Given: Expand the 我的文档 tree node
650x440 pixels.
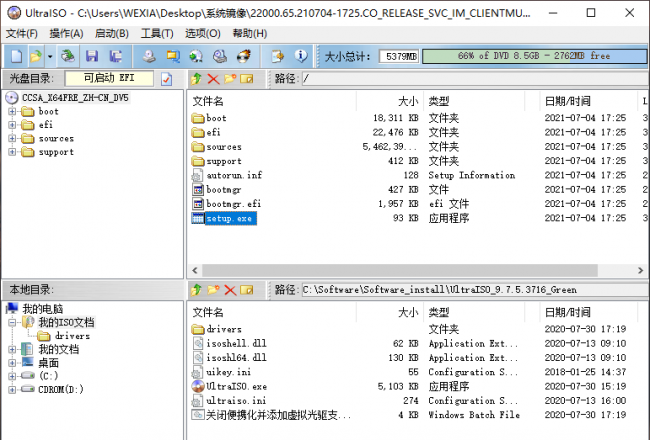Looking at the screenshot, I should point(12,350).
